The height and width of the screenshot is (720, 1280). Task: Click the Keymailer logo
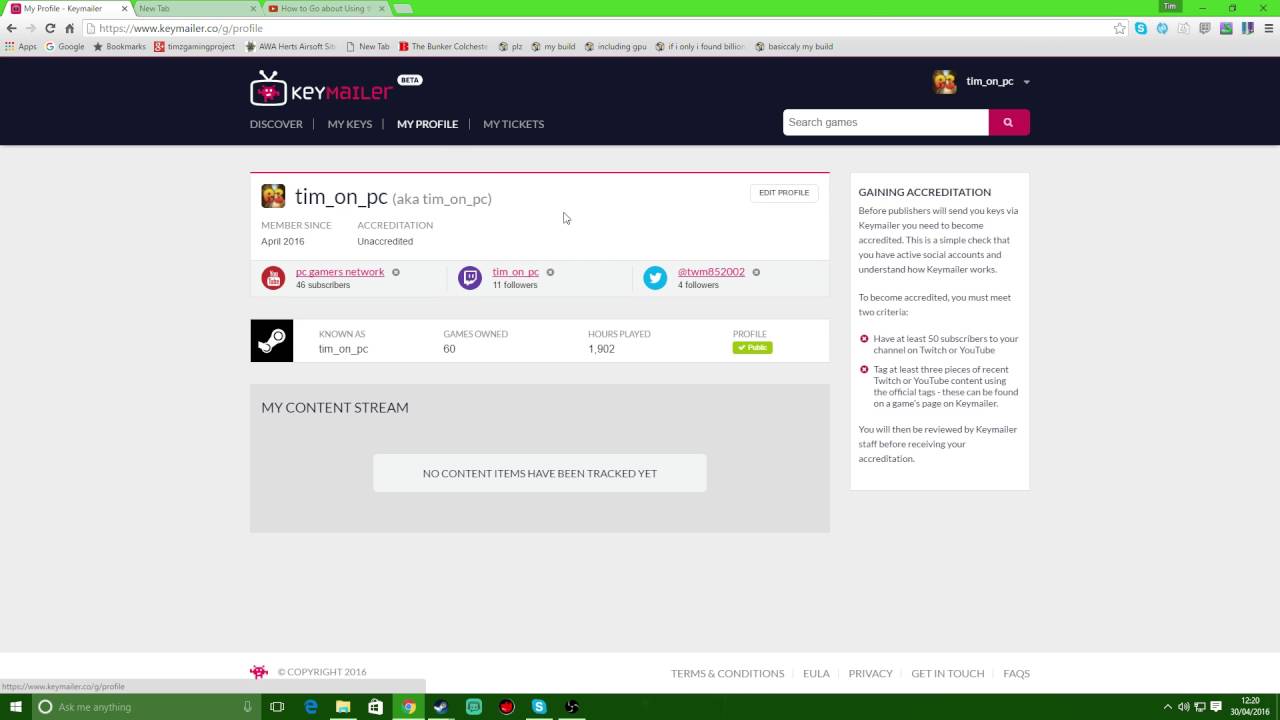tap(335, 88)
